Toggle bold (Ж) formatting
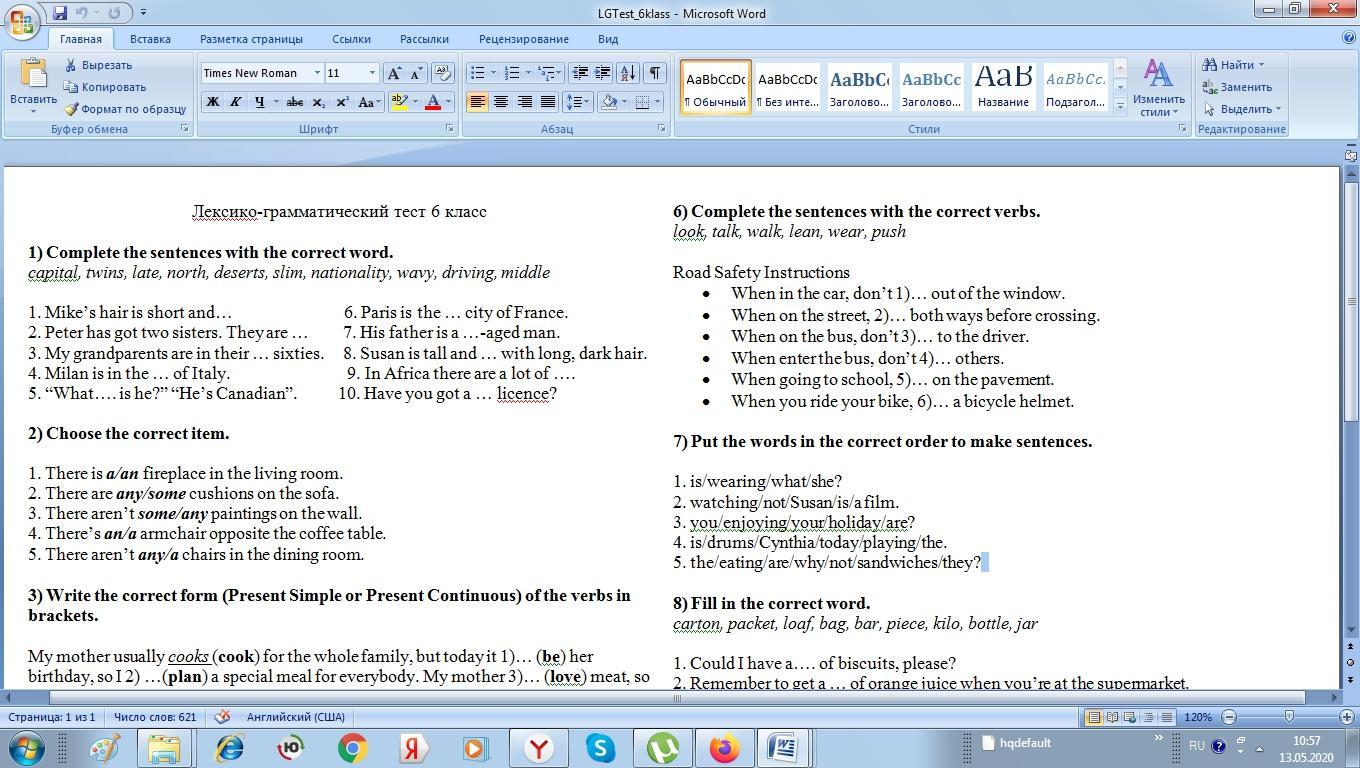 coord(212,102)
